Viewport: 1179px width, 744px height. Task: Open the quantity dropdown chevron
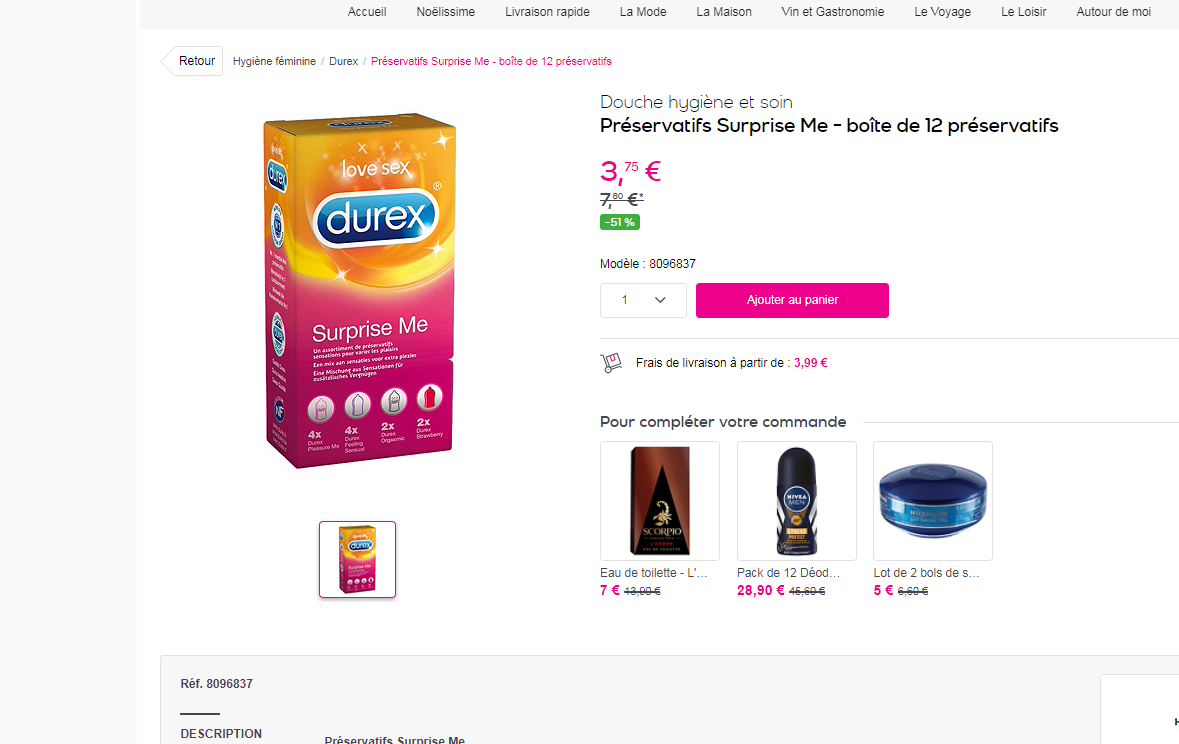[x=660, y=300]
